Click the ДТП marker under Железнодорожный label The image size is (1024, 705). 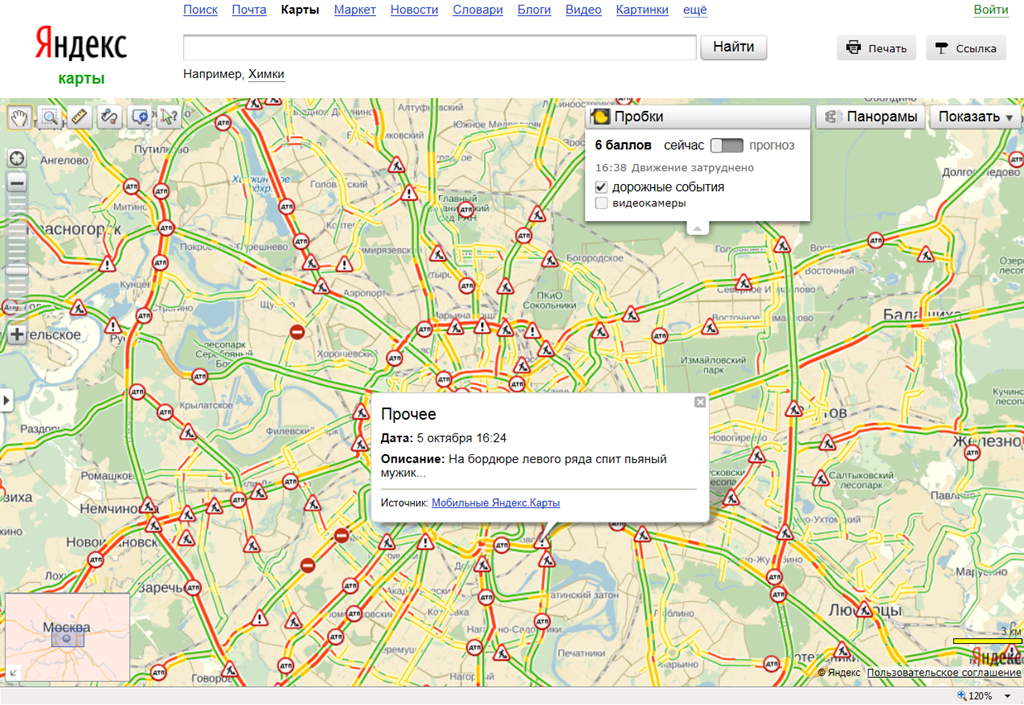click(972, 452)
